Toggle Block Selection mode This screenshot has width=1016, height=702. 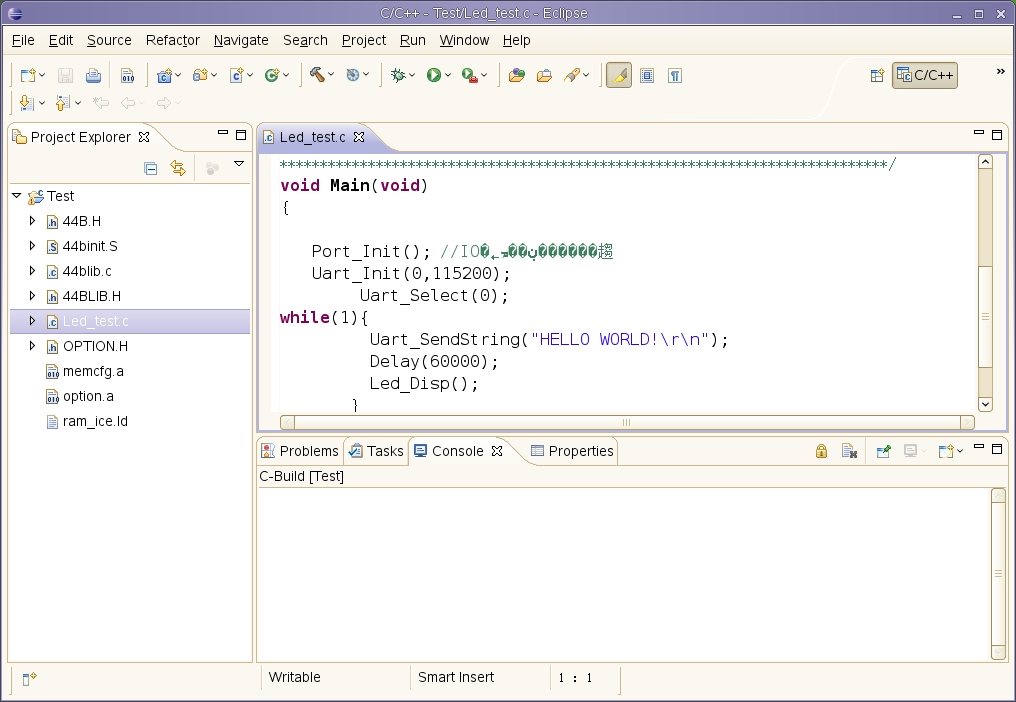647,76
